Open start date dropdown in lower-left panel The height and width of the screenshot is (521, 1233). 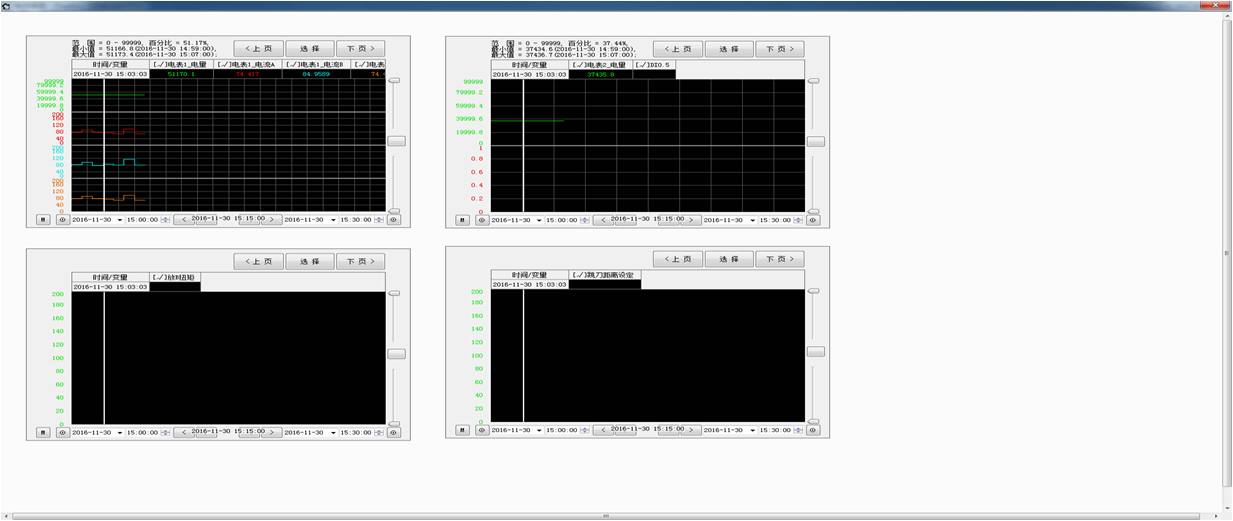120,432
